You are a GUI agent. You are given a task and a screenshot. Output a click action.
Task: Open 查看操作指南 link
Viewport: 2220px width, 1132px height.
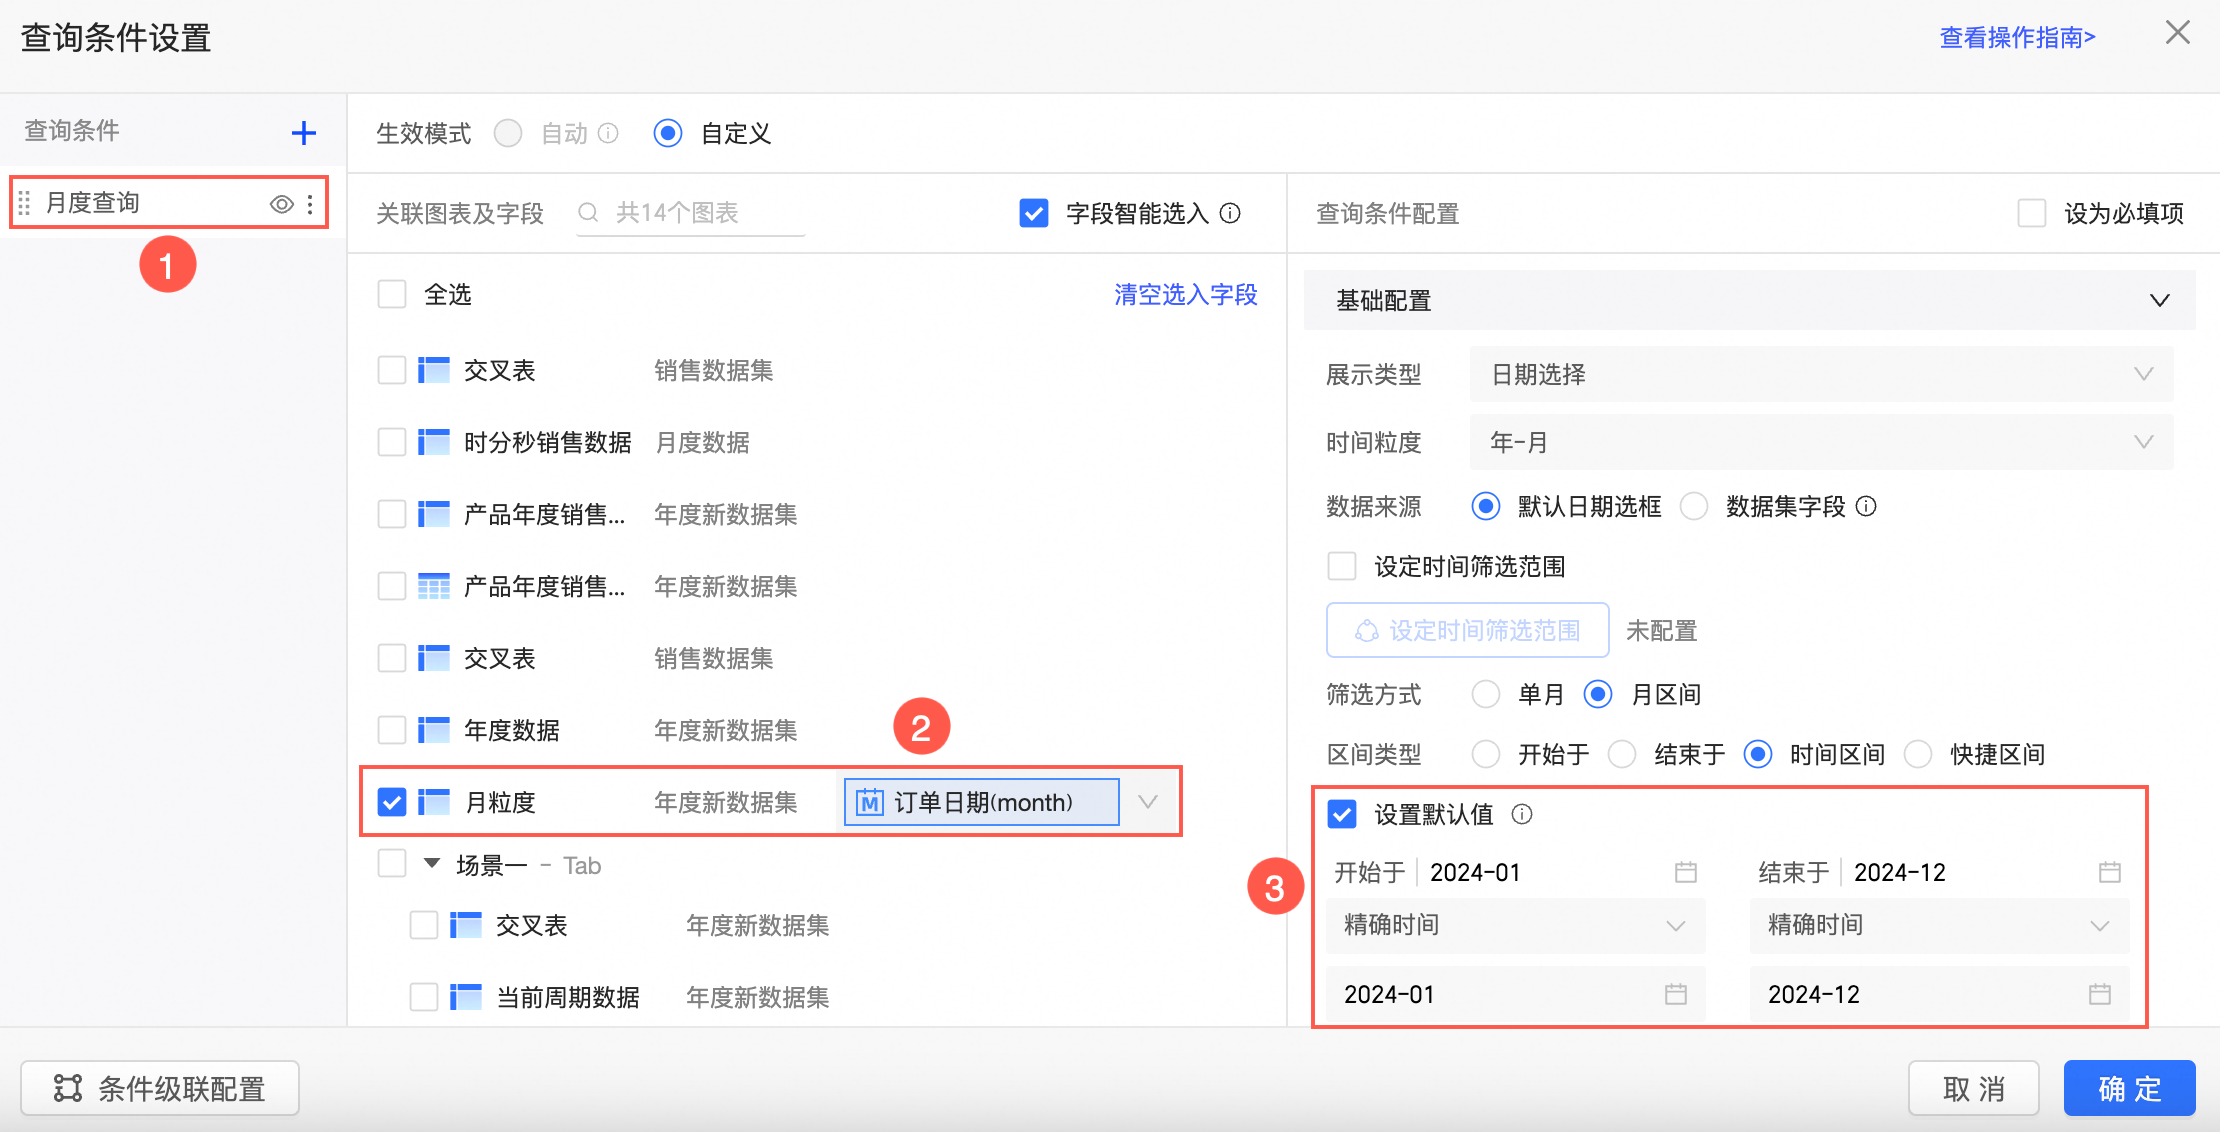[x=2017, y=37]
